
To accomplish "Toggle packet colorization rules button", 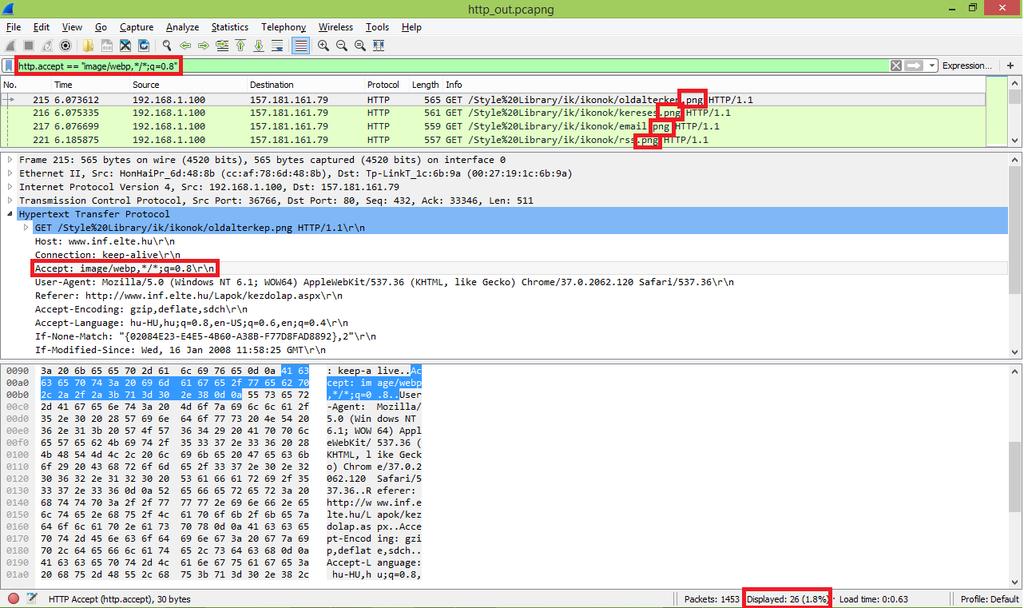I will tap(300, 46).
